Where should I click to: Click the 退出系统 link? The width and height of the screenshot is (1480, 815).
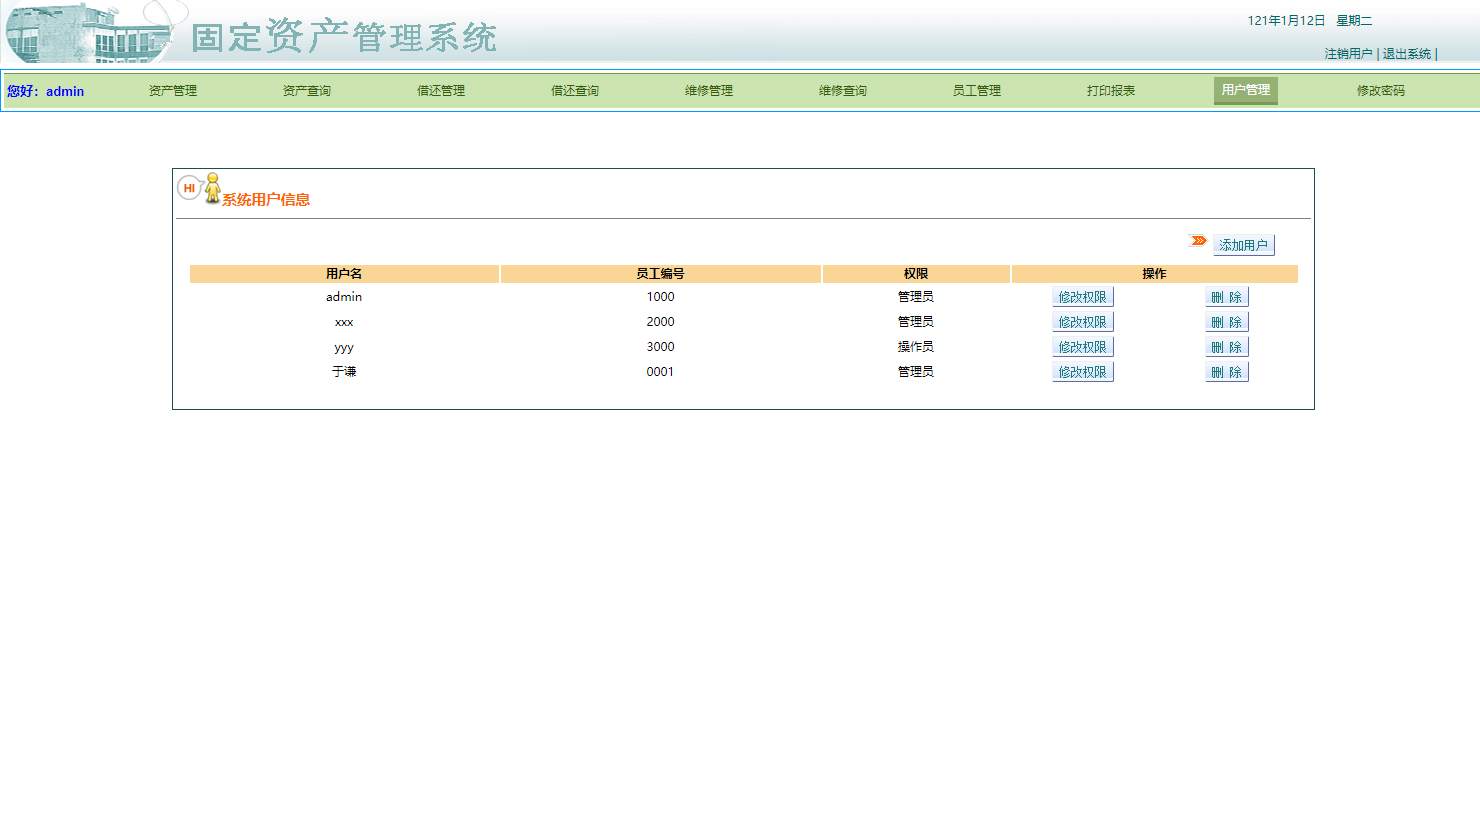1407,55
